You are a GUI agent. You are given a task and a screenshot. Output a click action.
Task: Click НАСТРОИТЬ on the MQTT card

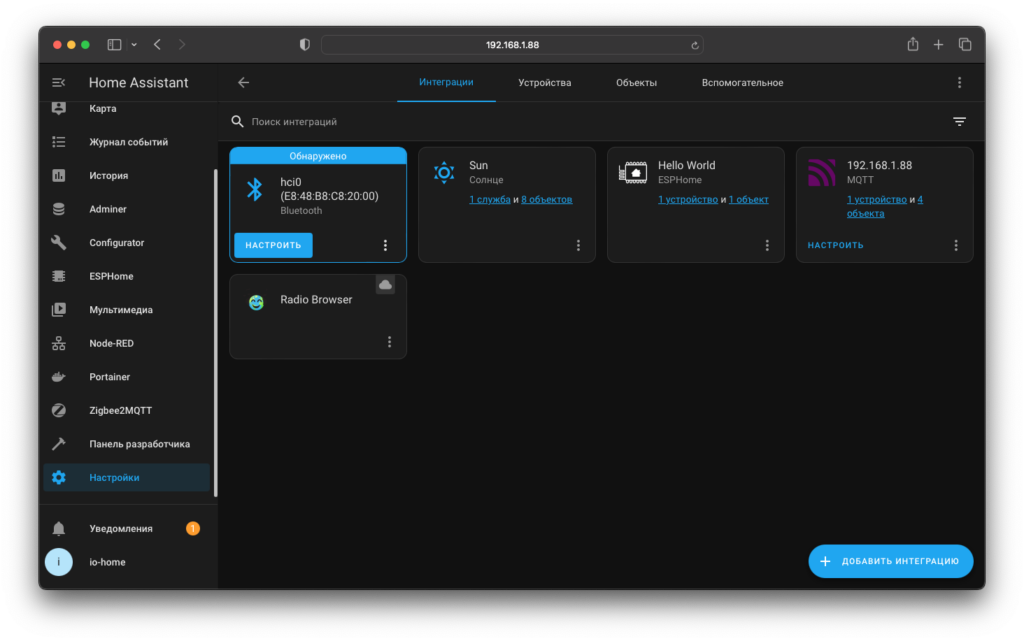(x=835, y=245)
